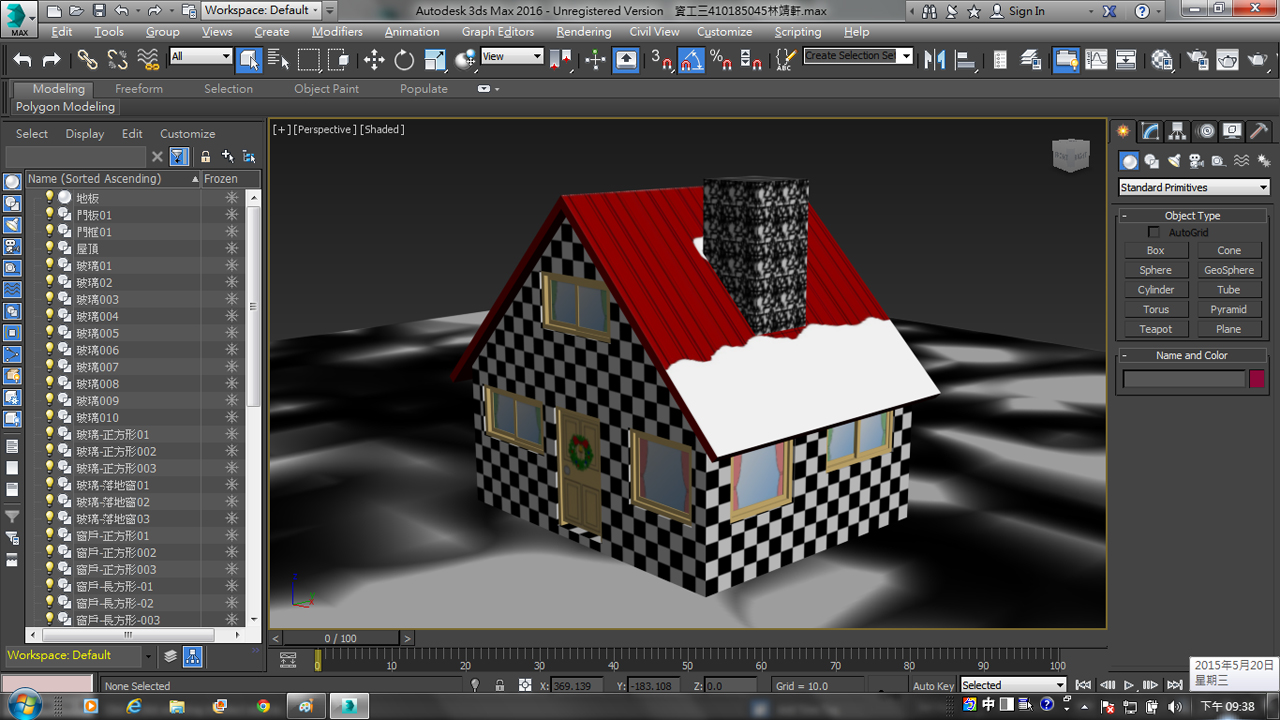Open the Rendering menu

pyautogui.click(x=584, y=32)
